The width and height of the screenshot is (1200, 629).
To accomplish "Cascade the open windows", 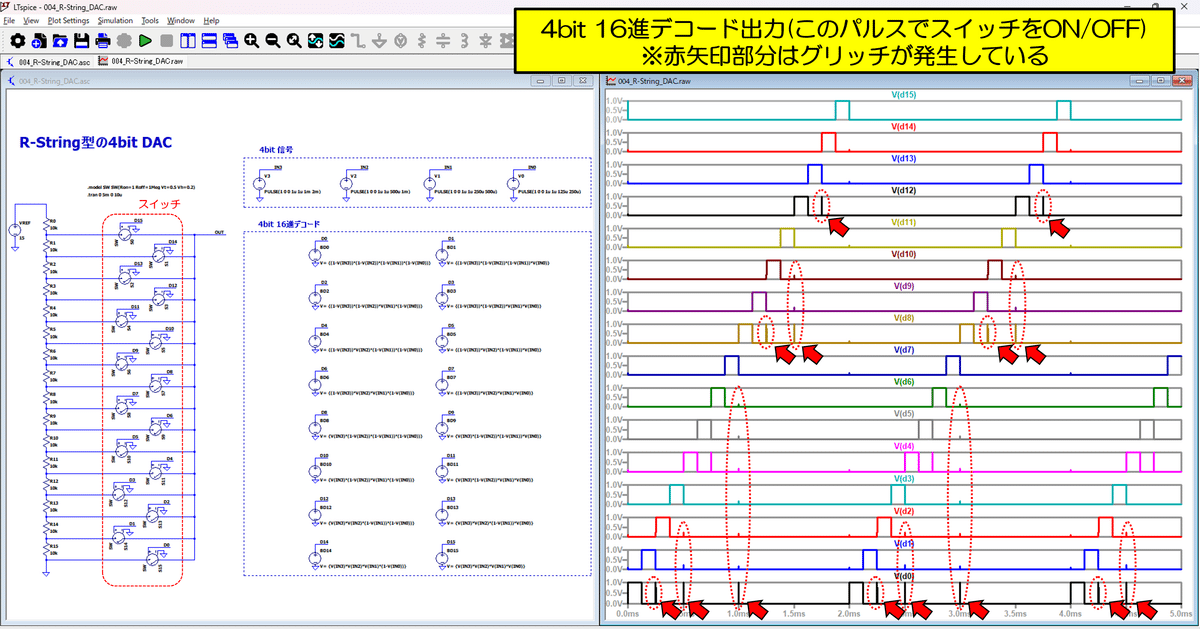I will [x=230, y=40].
